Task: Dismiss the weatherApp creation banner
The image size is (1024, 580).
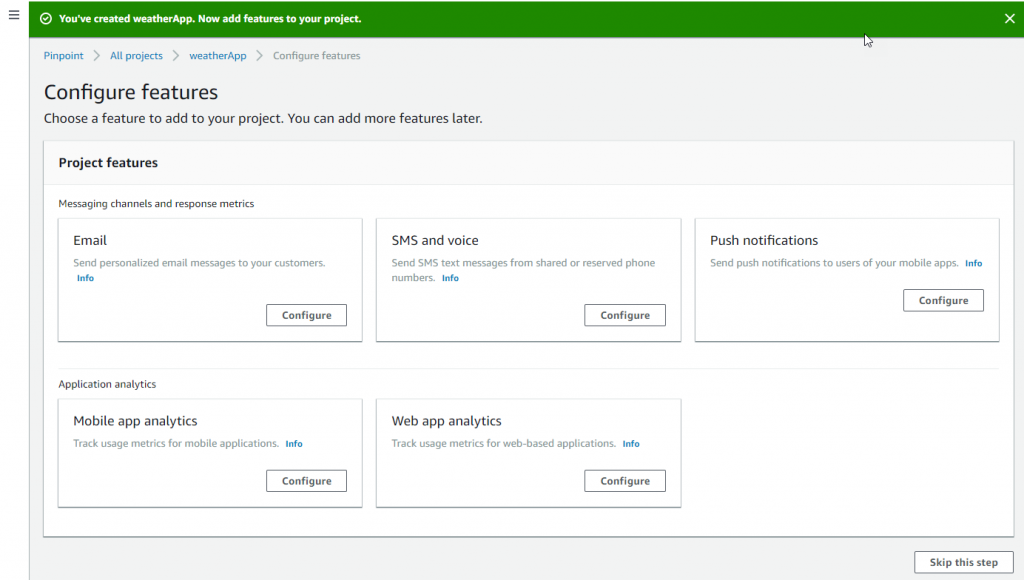Action: click(x=1008, y=18)
